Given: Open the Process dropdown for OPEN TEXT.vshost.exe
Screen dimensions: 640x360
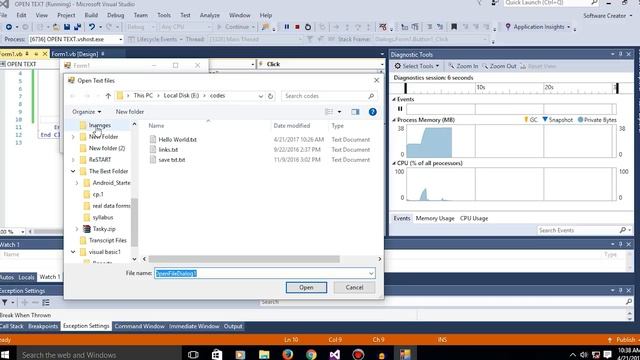Looking at the screenshot, I should (120, 39).
